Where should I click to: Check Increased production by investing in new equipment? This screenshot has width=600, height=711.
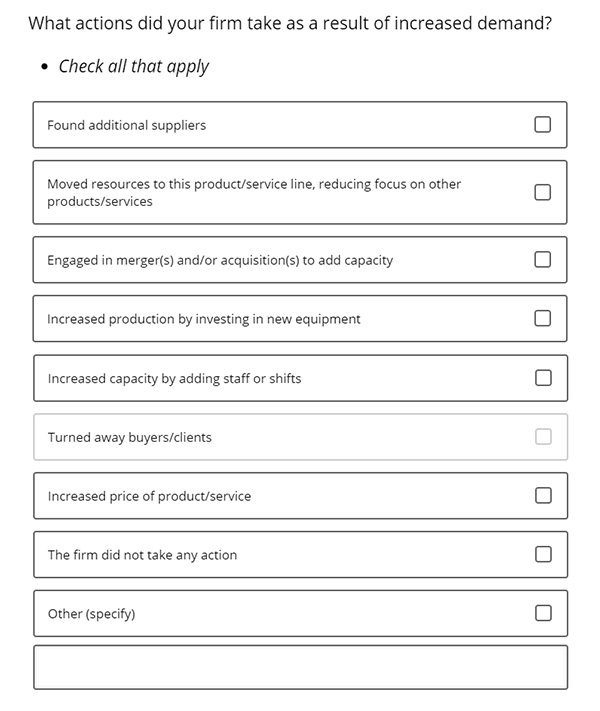[542, 318]
